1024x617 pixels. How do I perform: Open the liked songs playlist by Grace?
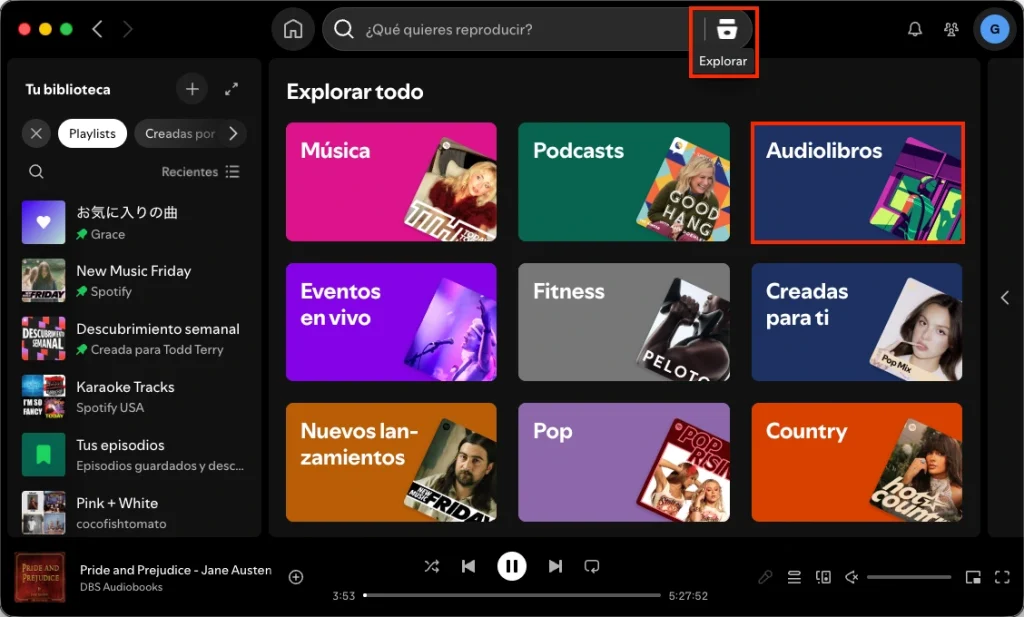134,222
